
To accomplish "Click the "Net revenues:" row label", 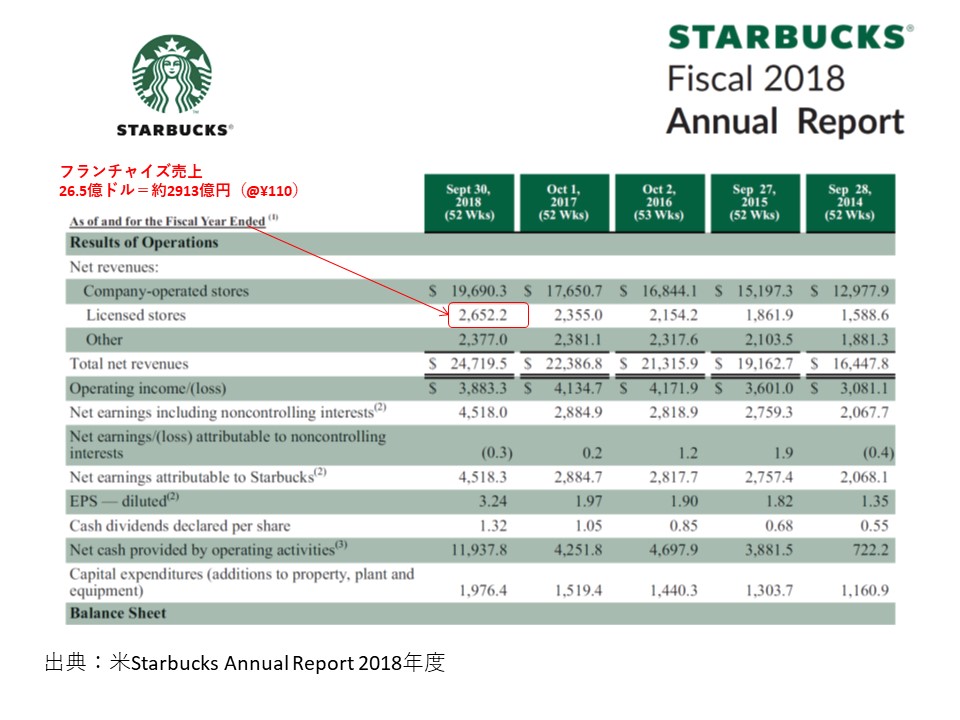I will [x=114, y=267].
